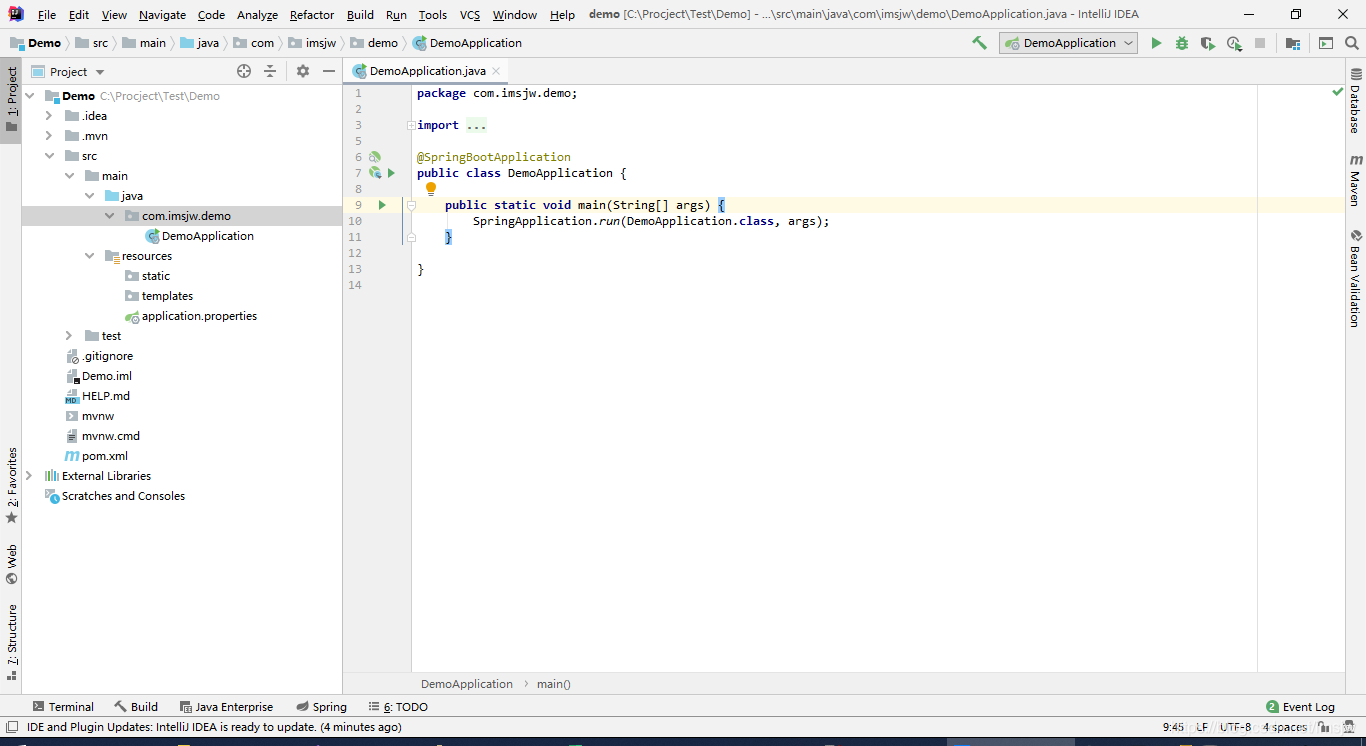Expand the .mvn folder
The width and height of the screenshot is (1366, 746).
pyautogui.click(x=49, y=136)
